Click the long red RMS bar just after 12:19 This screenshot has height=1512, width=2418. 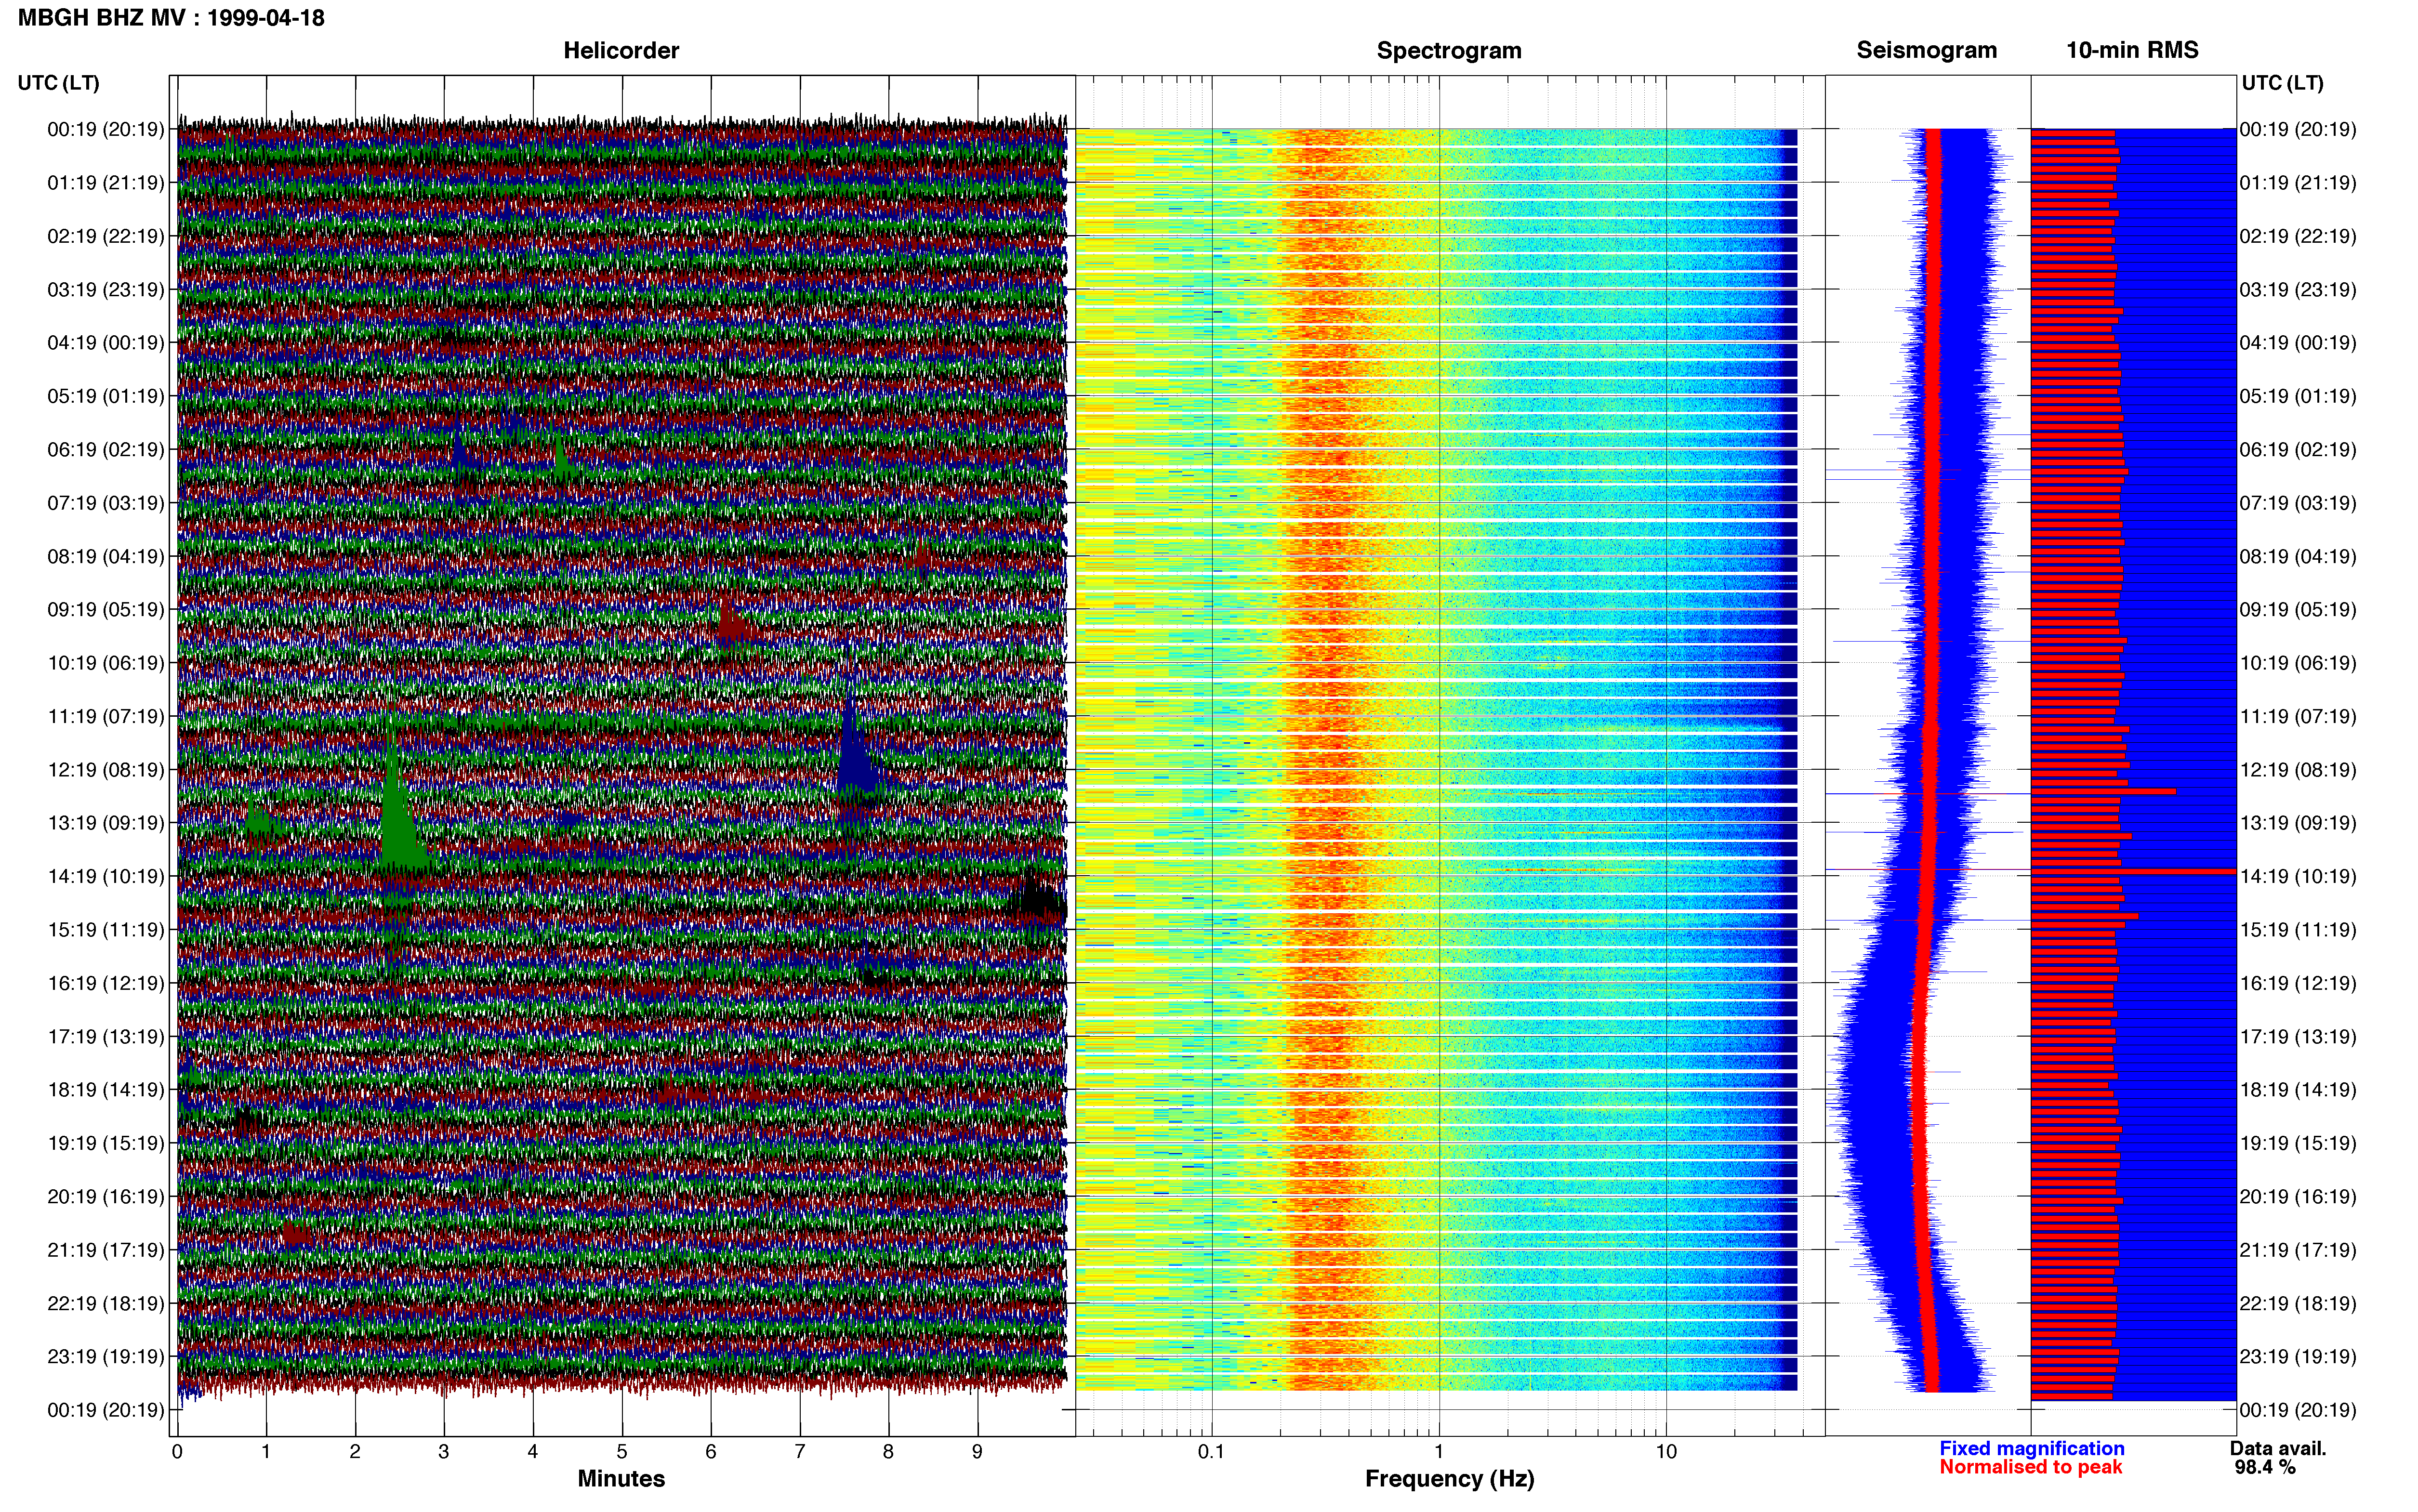point(2103,791)
